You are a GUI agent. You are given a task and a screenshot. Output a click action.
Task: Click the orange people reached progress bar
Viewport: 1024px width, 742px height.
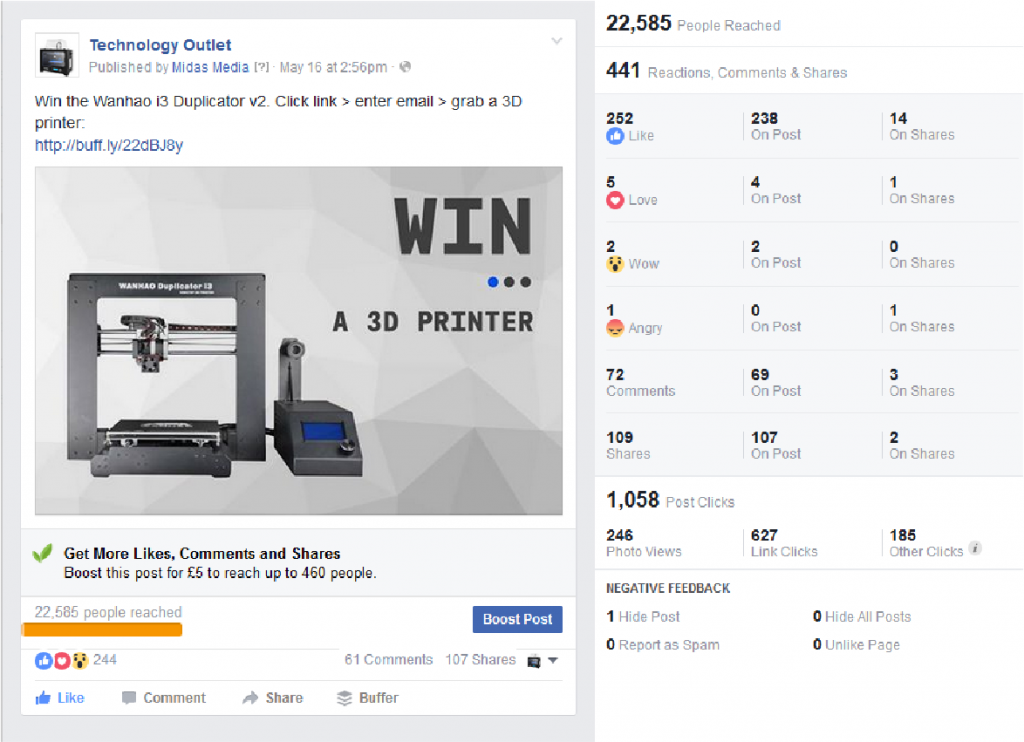coord(102,630)
